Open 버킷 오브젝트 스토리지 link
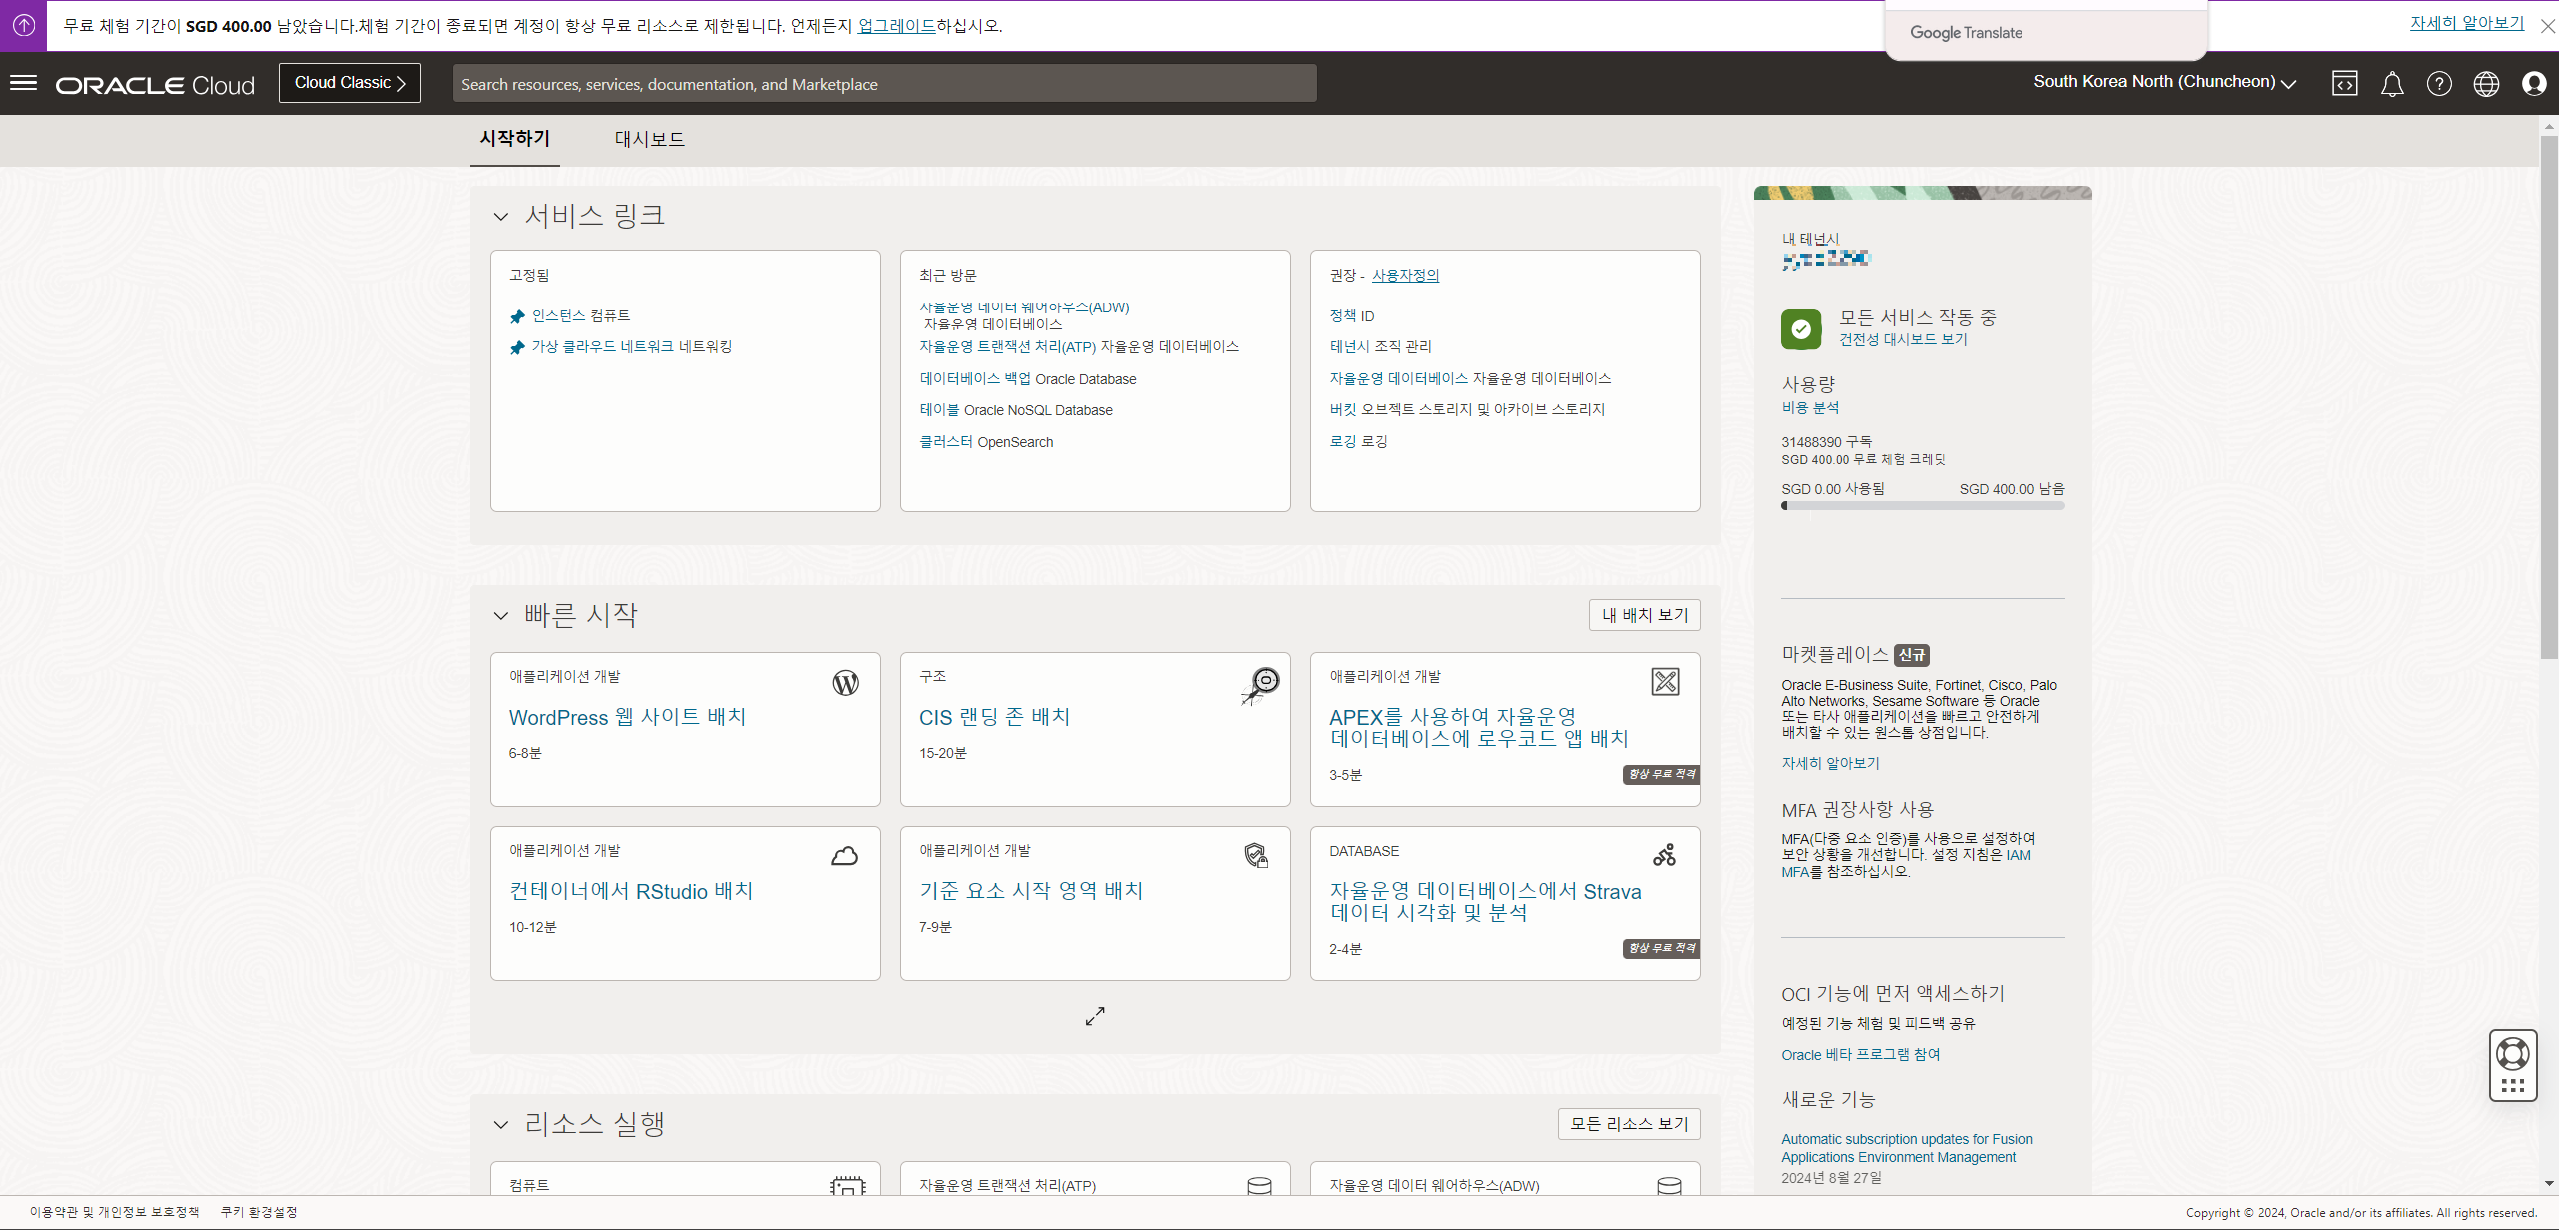This screenshot has height=1230, width=2559. point(1467,409)
